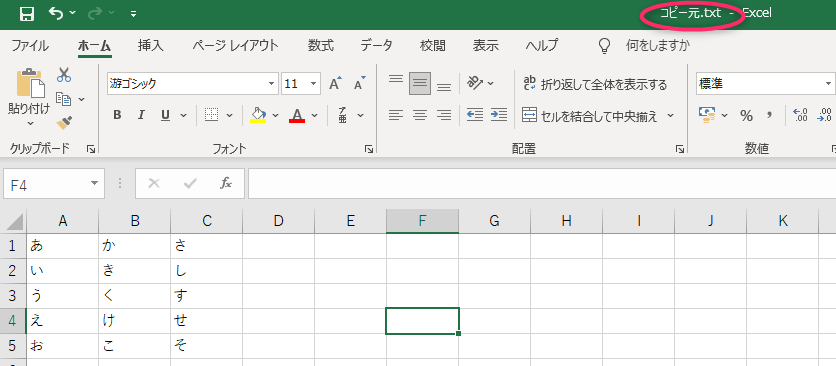This screenshot has height=366, width=836.
Task: Increase indent in the alignment group
Action: coord(499,115)
